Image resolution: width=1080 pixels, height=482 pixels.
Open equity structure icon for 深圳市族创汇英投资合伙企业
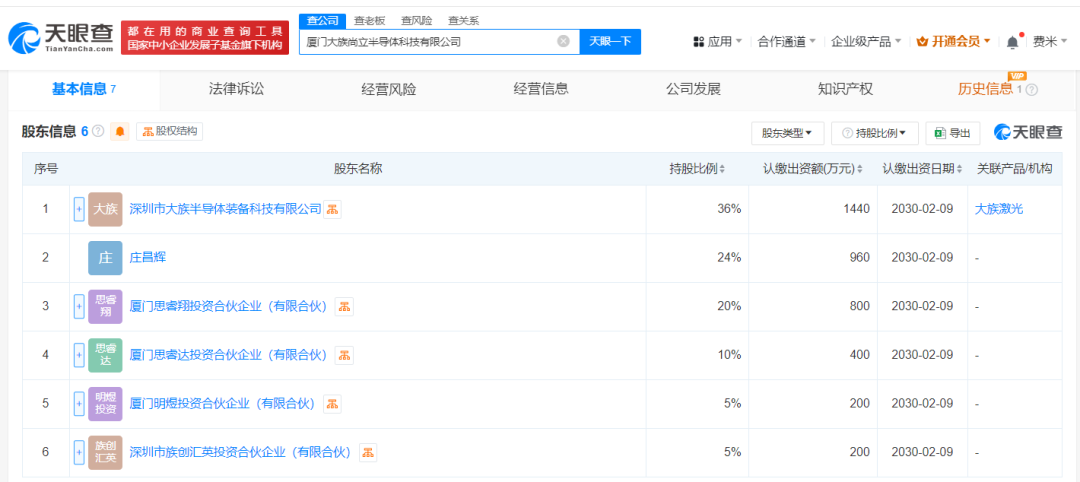point(368,452)
